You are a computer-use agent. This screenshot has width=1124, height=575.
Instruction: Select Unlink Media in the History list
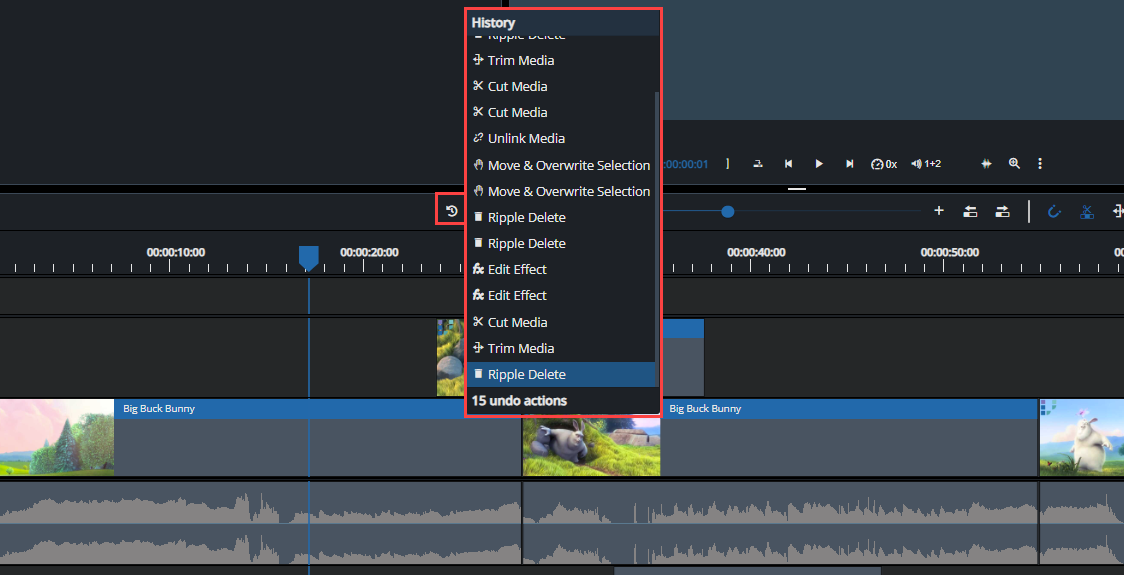(526, 139)
